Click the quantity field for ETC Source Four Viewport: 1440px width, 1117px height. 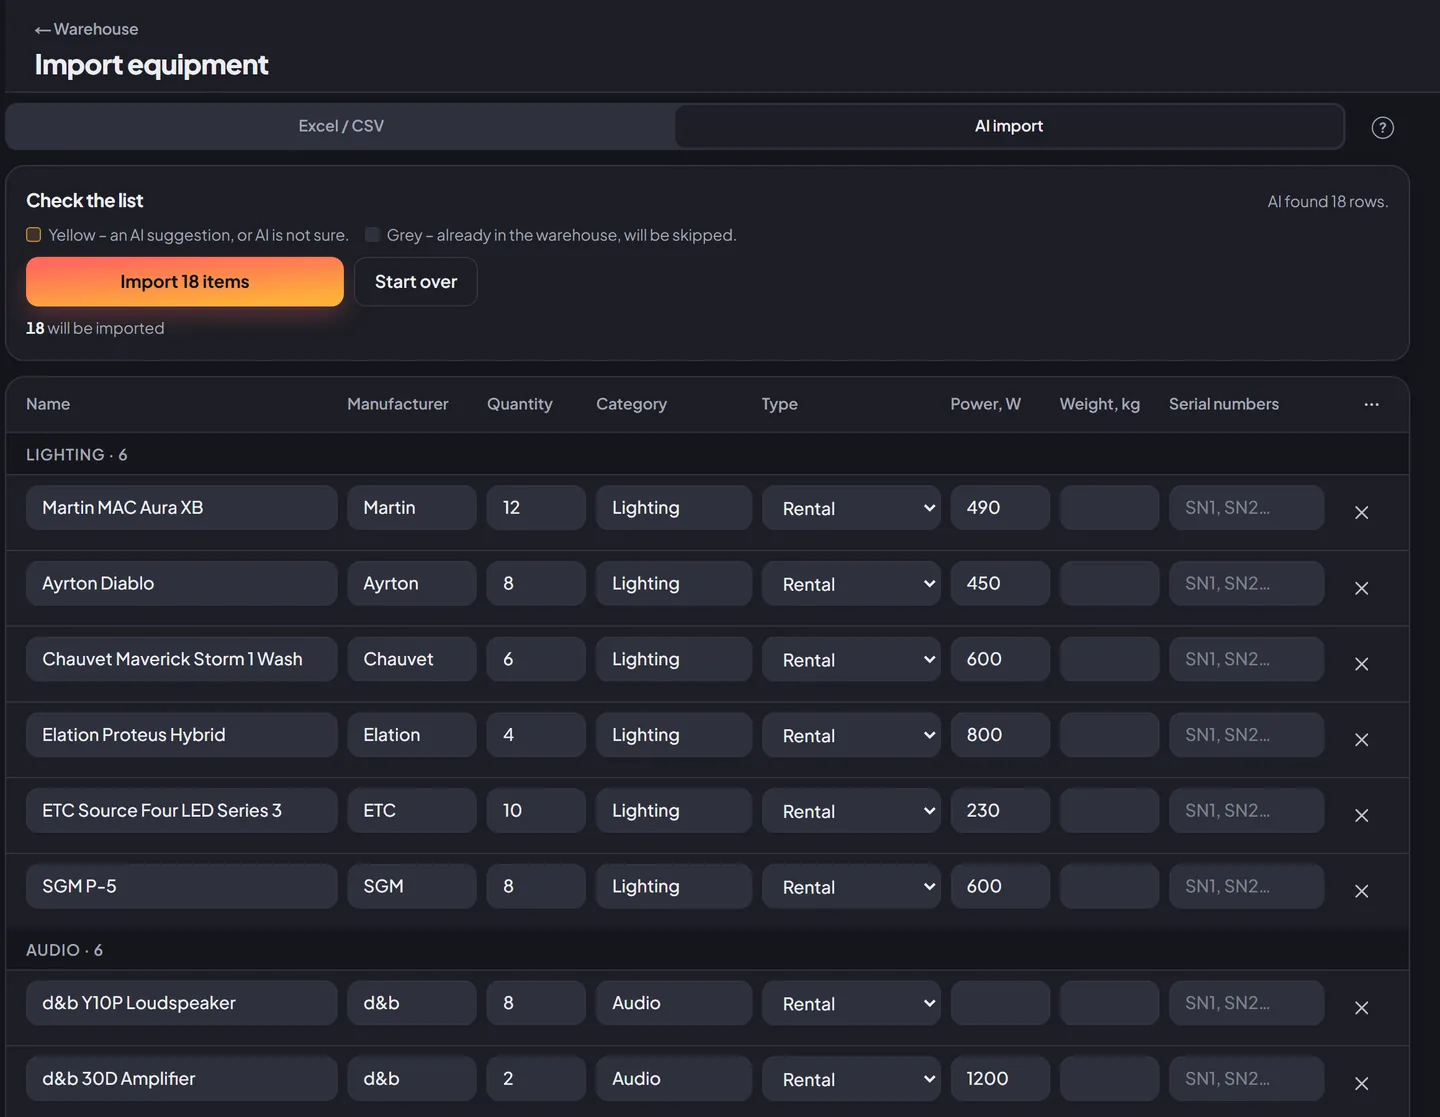(x=536, y=811)
